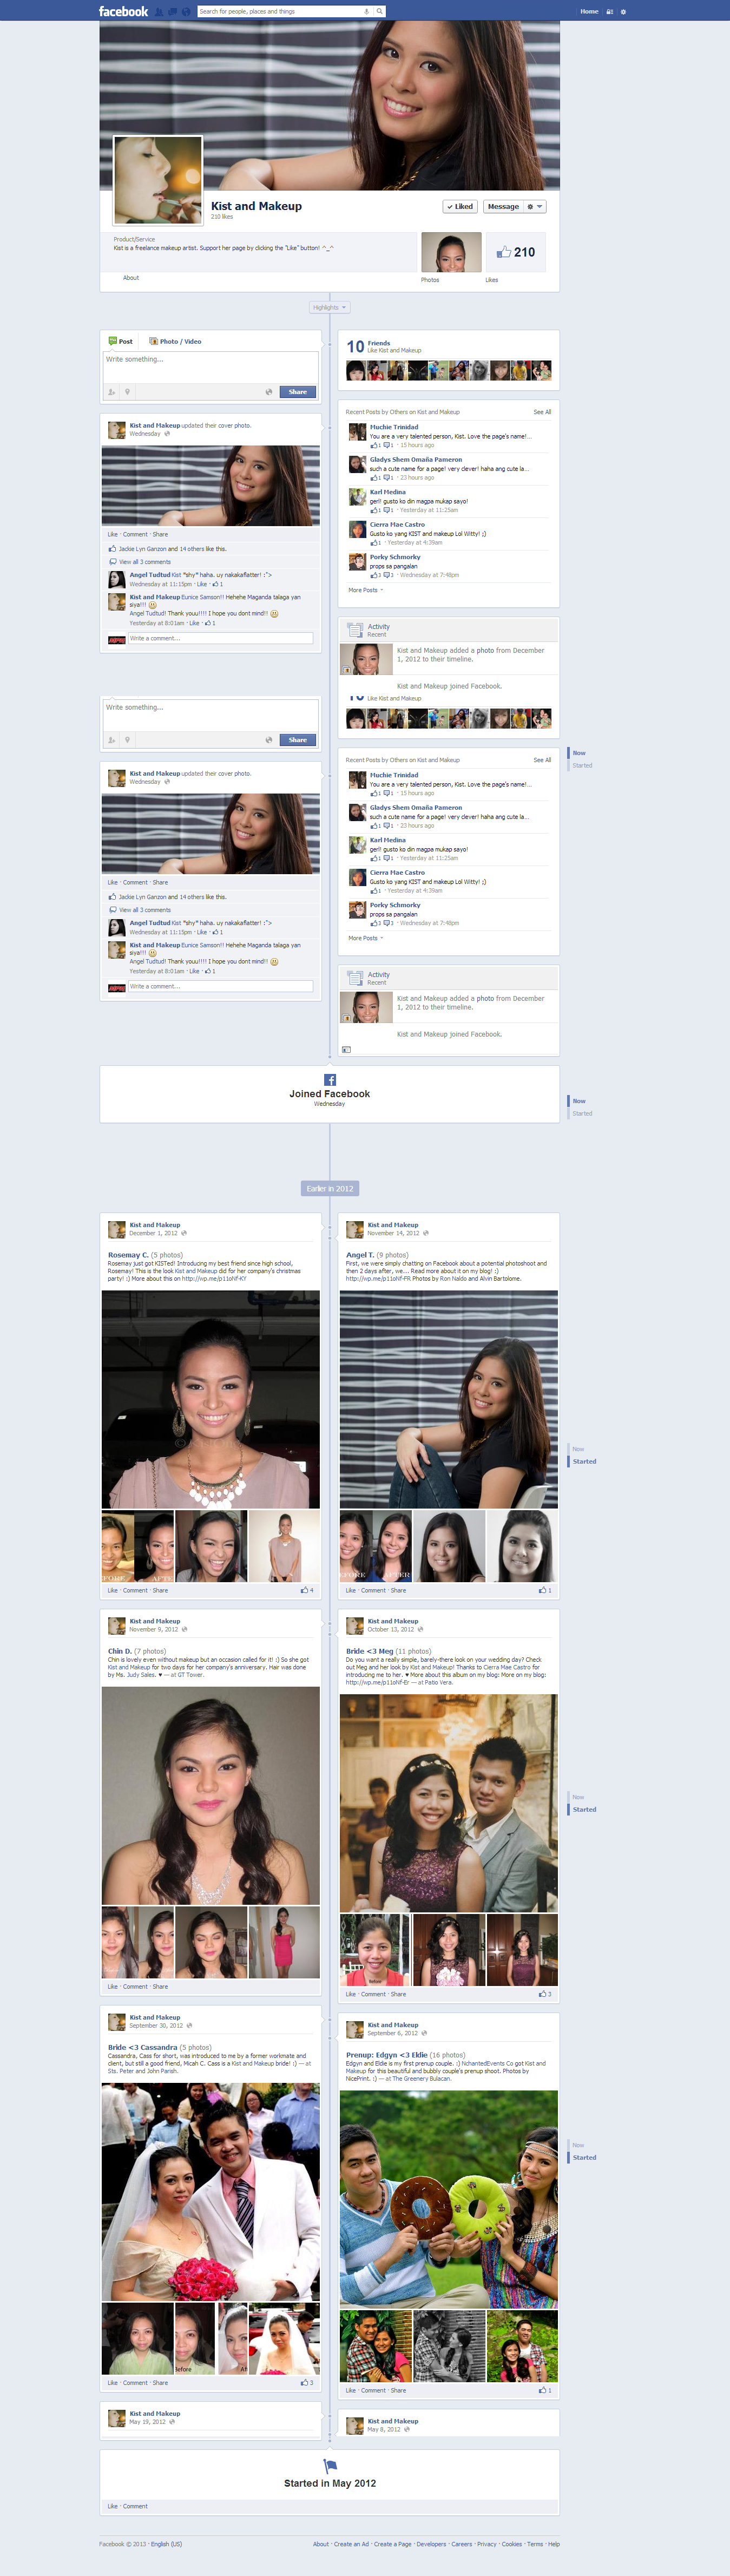Open the messages icon in the top bar
The image size is (730, 2576).
pos(172,12)
